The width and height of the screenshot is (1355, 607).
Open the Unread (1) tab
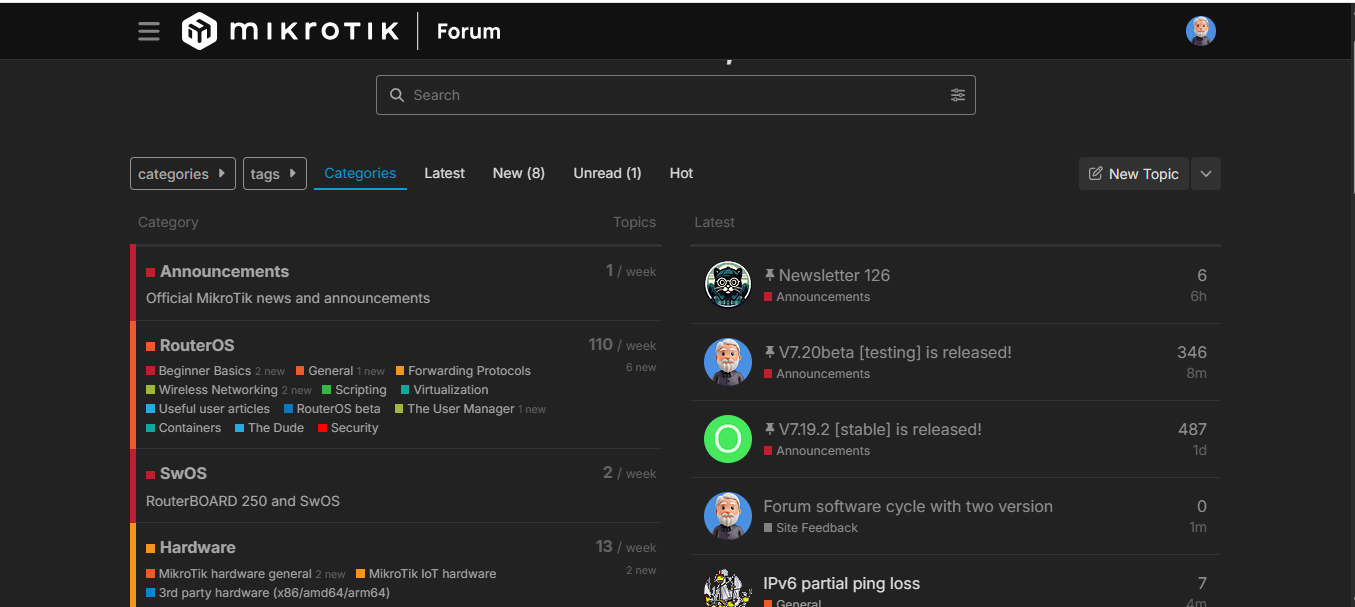pos(607,173)
